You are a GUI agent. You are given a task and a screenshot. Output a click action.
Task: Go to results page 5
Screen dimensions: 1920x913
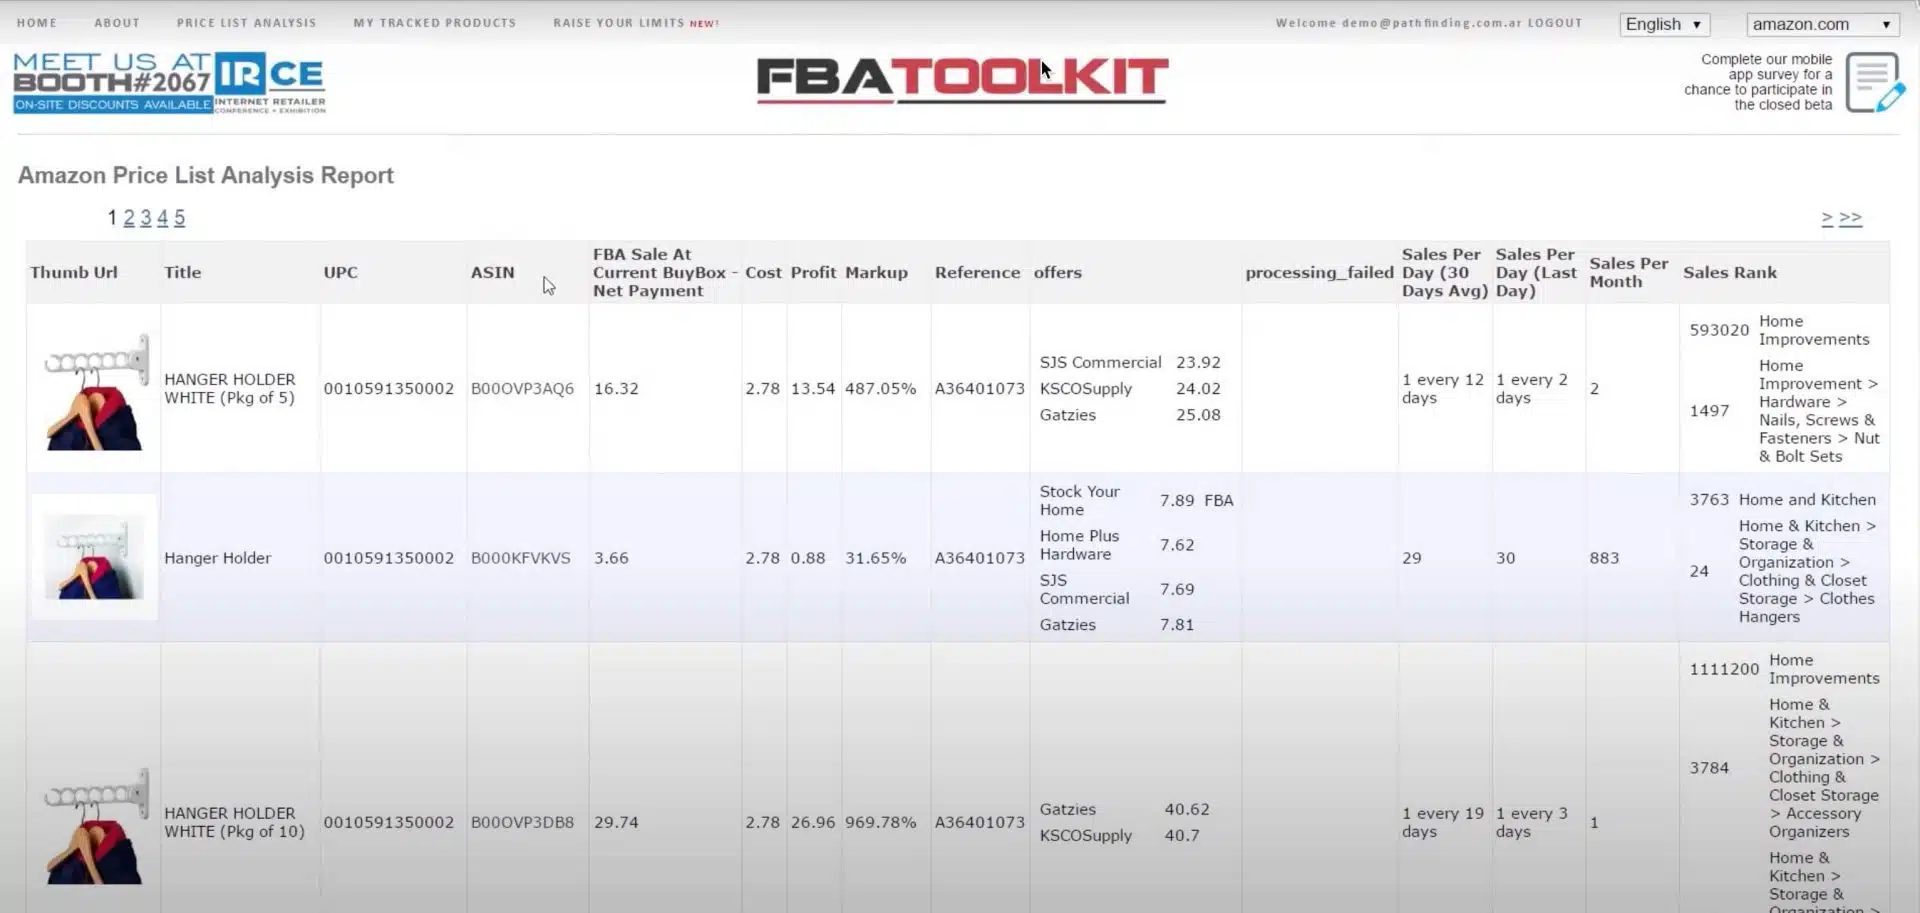[179, 217]
